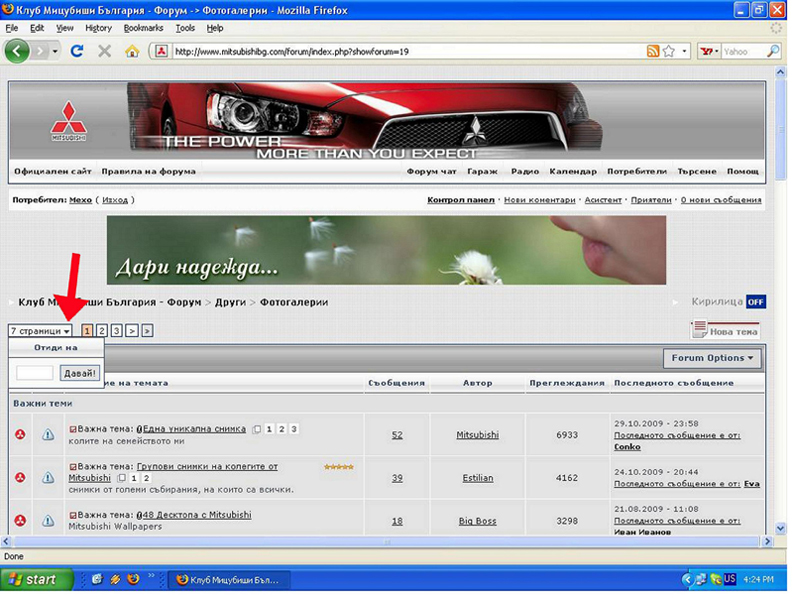Click the Firefox back arrow button

[x=18, y=51]
